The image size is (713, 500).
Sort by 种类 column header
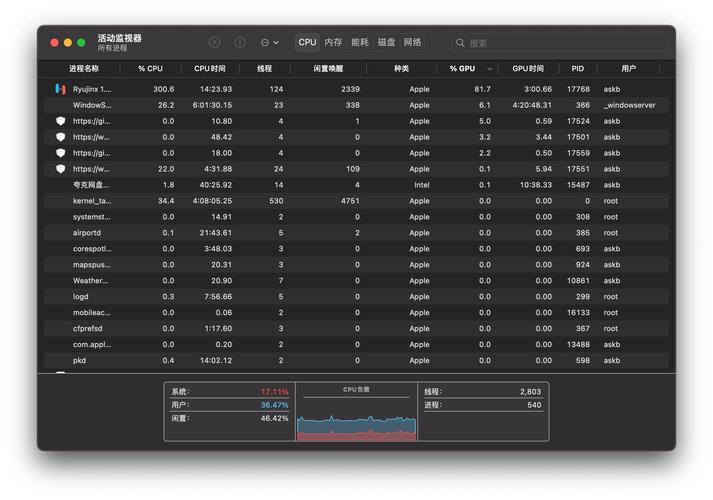401,69
